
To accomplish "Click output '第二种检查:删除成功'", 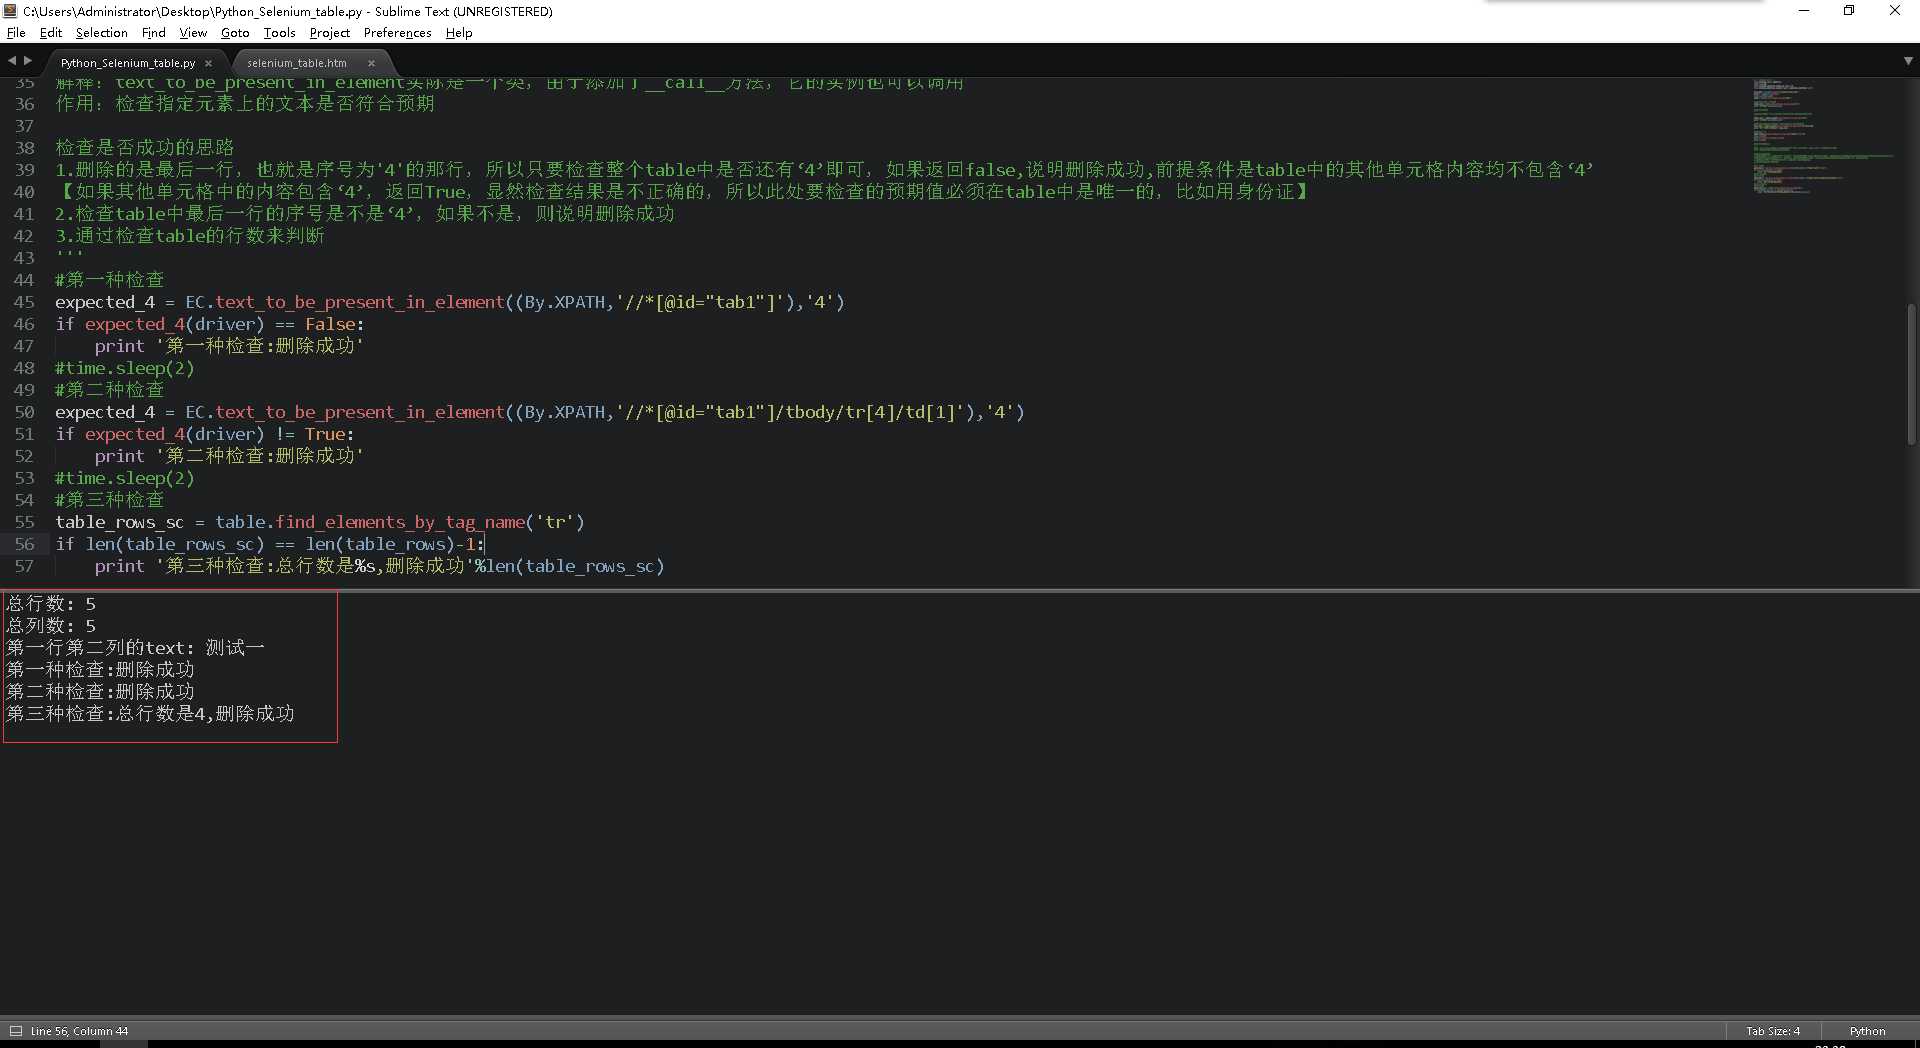I will (x=100, y=692).
